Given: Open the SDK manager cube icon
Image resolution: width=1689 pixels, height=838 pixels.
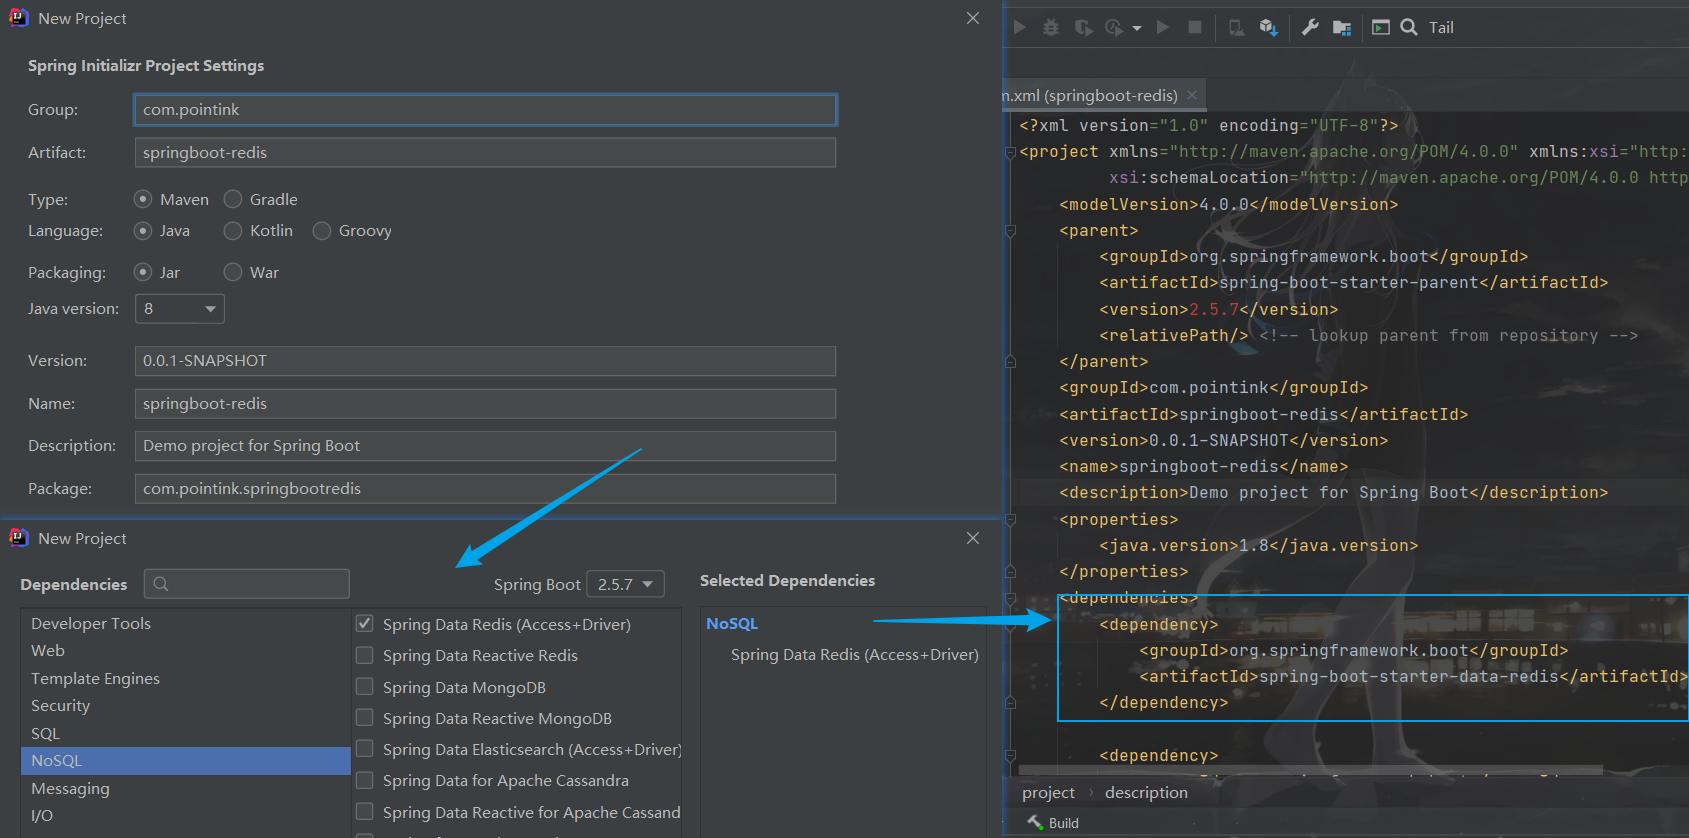Looking at the screenshot, I should pos(1268,27).
